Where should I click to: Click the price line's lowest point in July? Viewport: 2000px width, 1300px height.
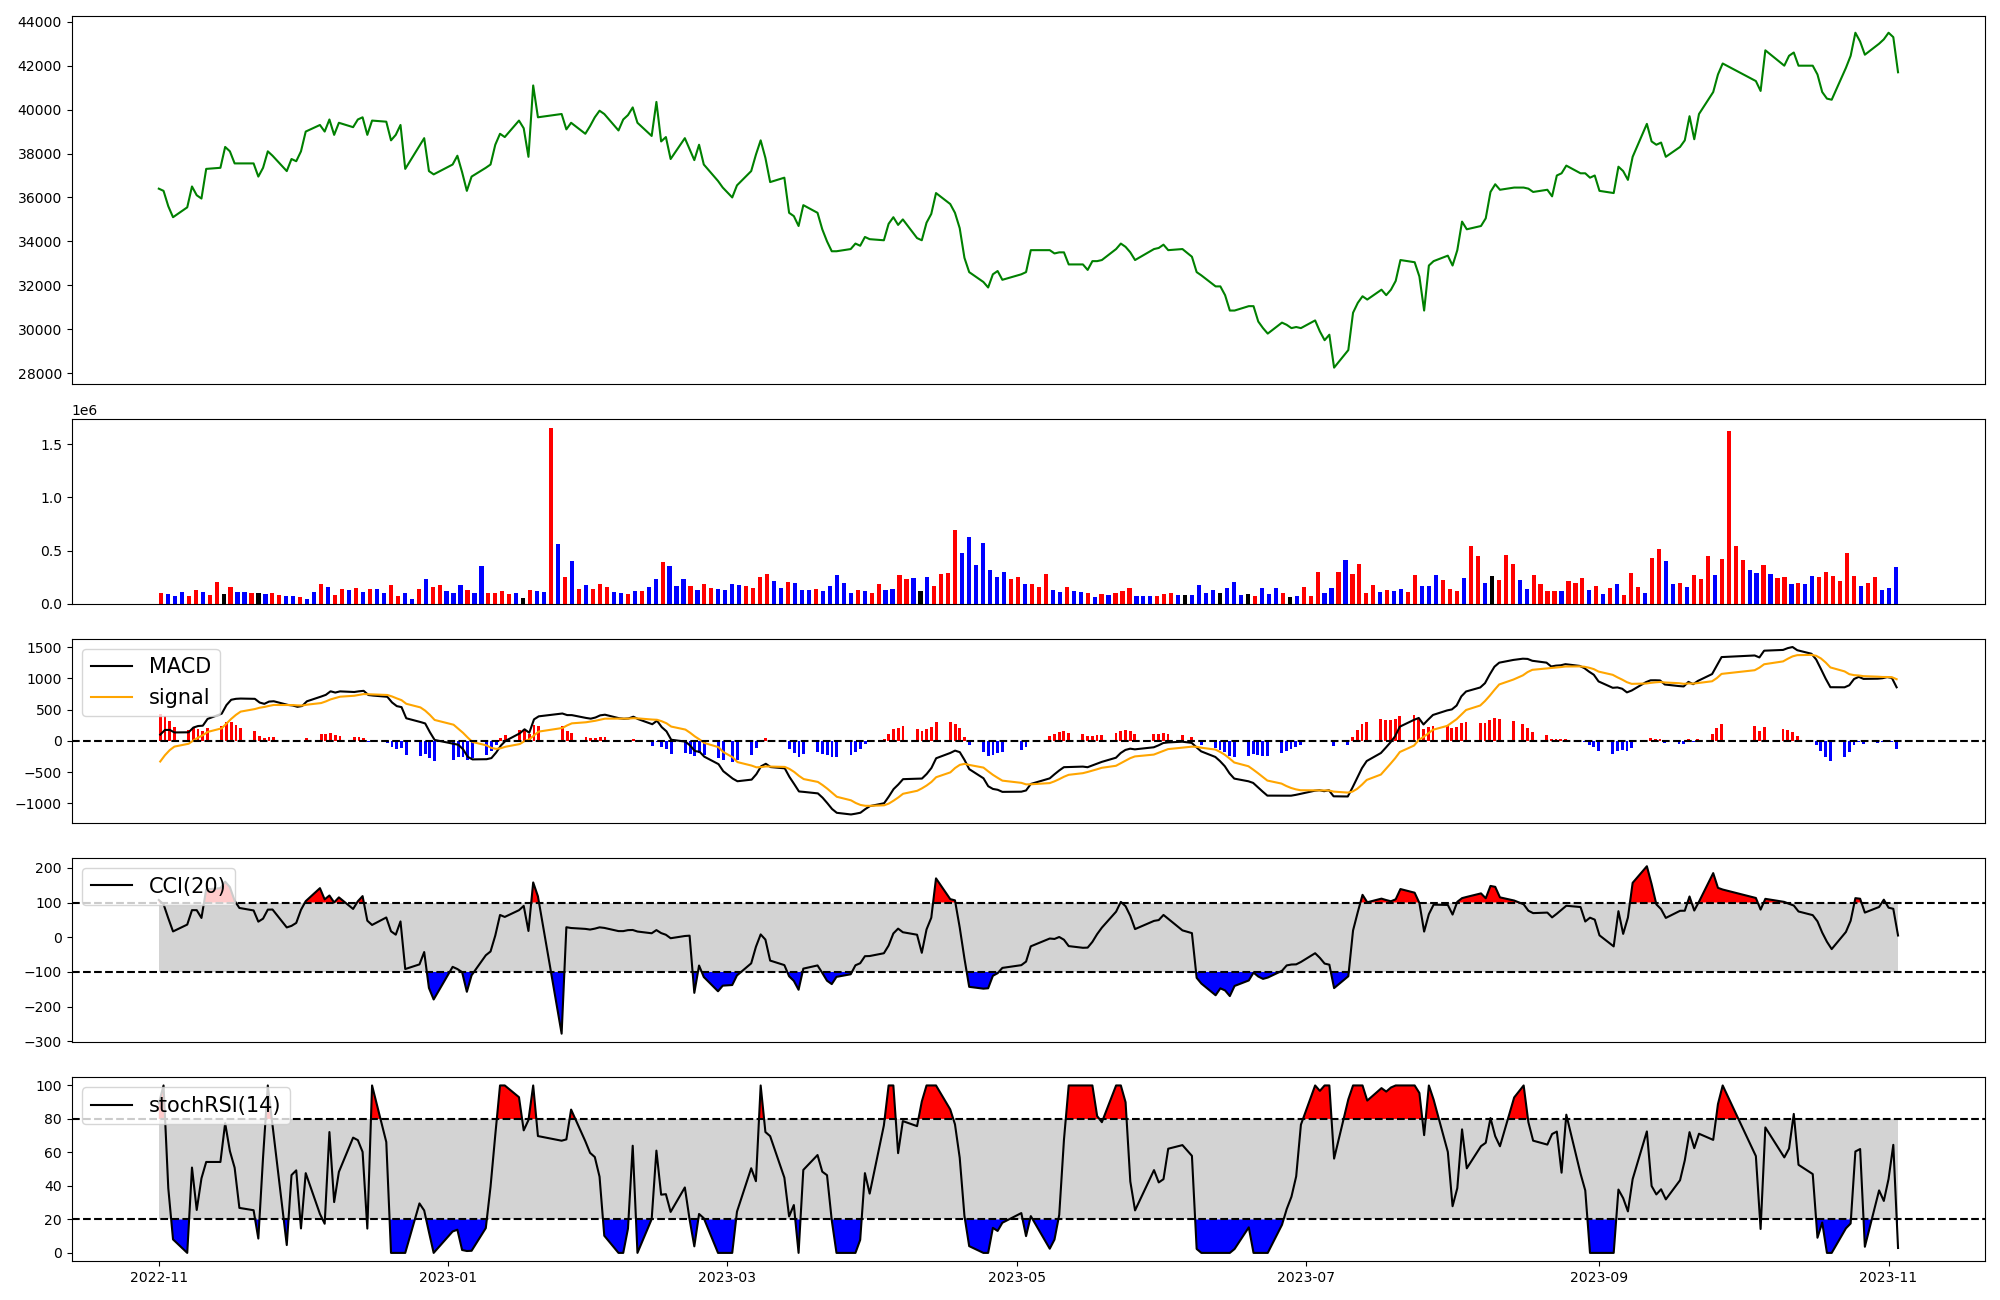pos(1334,367)
